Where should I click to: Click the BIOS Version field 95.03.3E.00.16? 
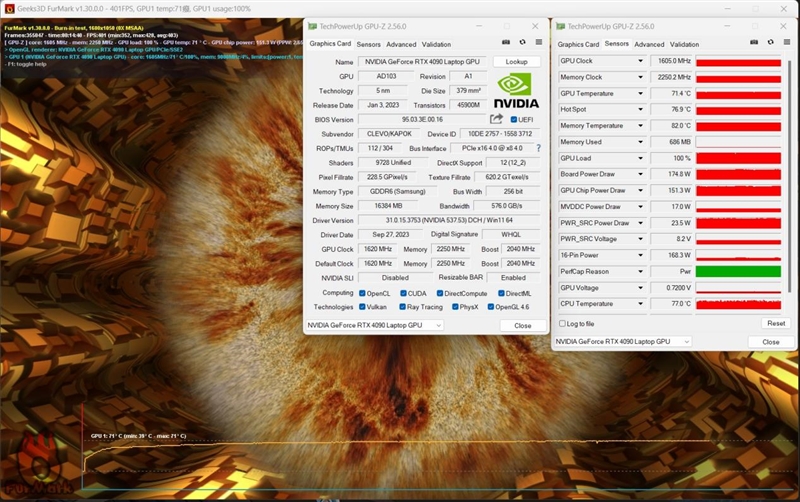tap(422, 119)
